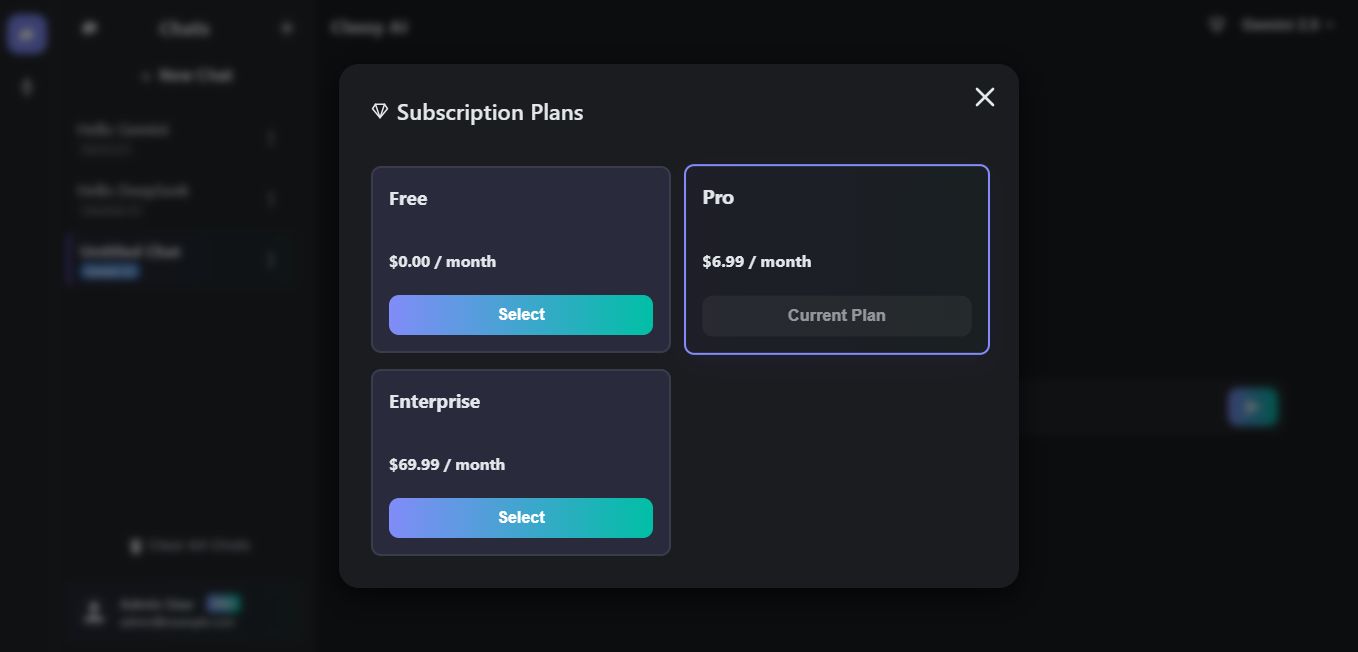Screen dimensions: 1358x652
Task: Click the Free plan $0.00 price
Action: (442, 262)
